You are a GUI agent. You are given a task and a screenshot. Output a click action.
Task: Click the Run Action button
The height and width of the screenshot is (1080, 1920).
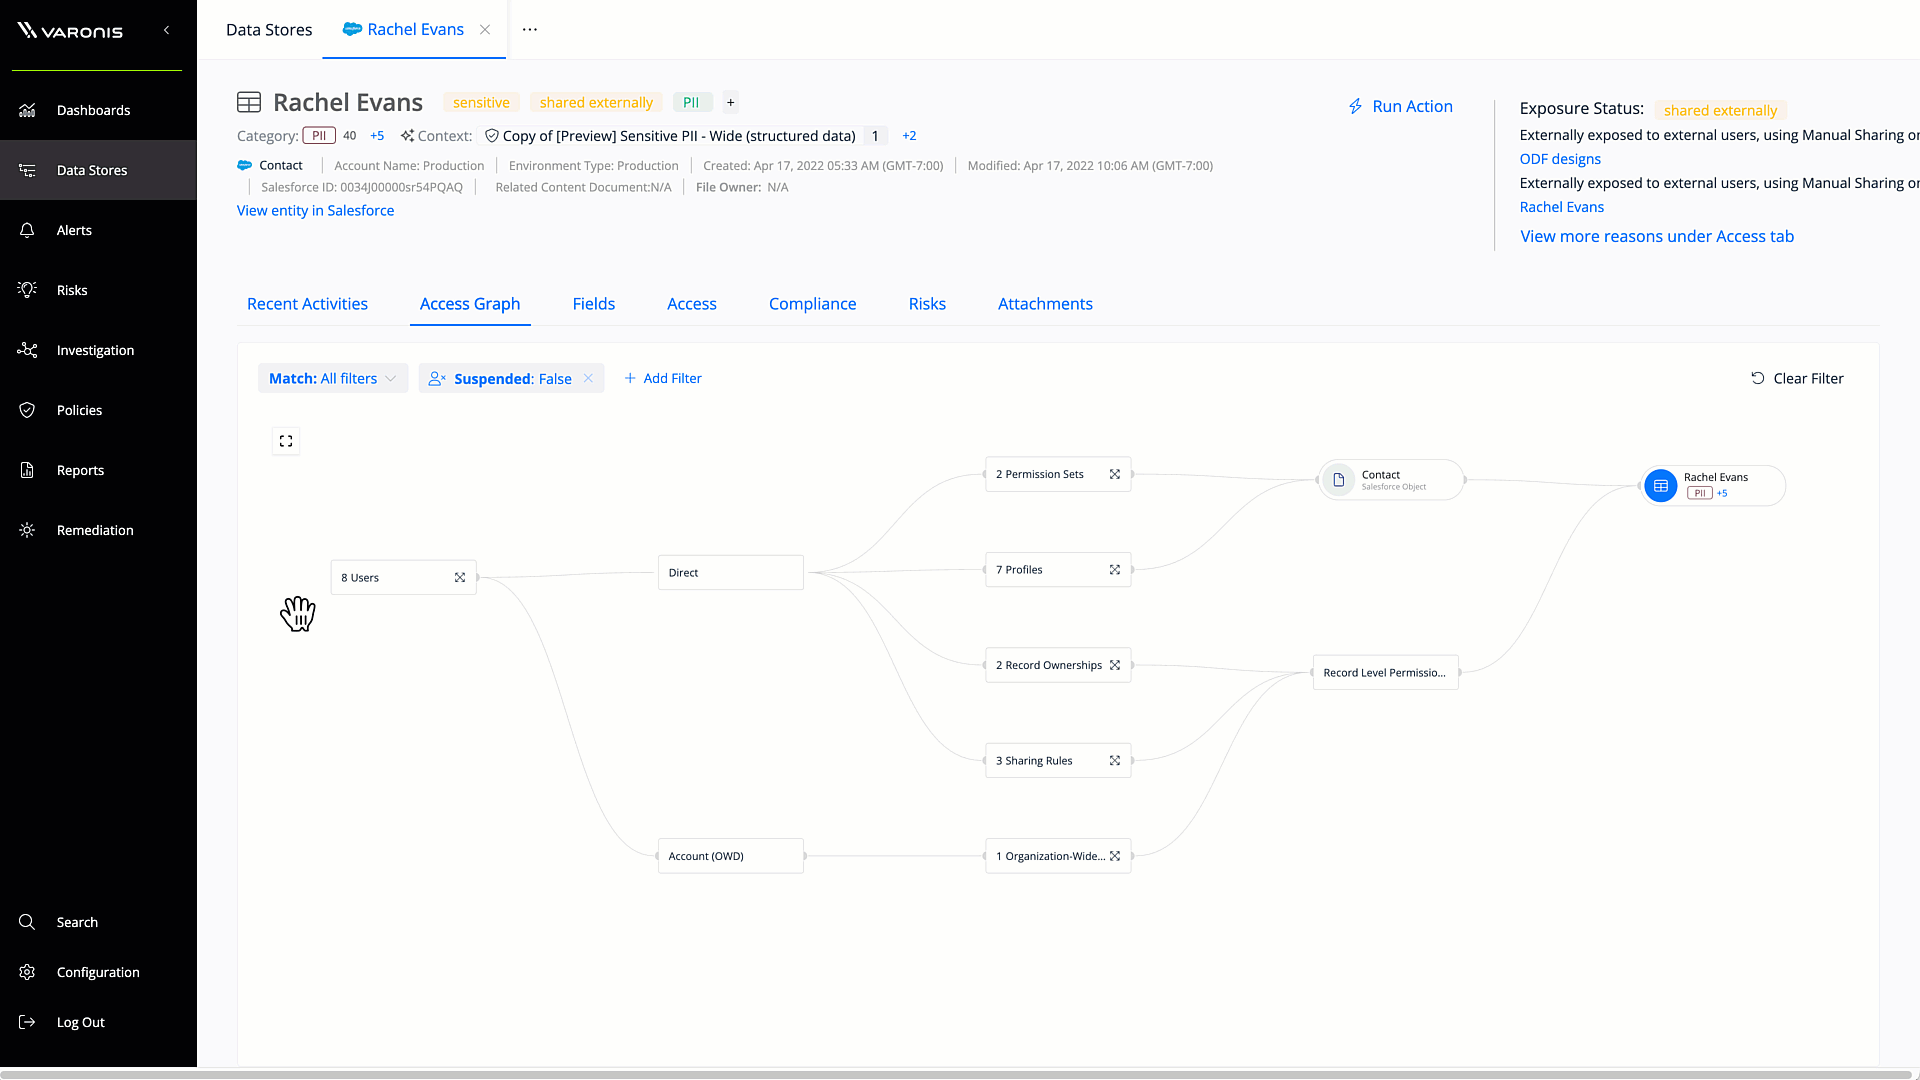[x=1401, y=106]
